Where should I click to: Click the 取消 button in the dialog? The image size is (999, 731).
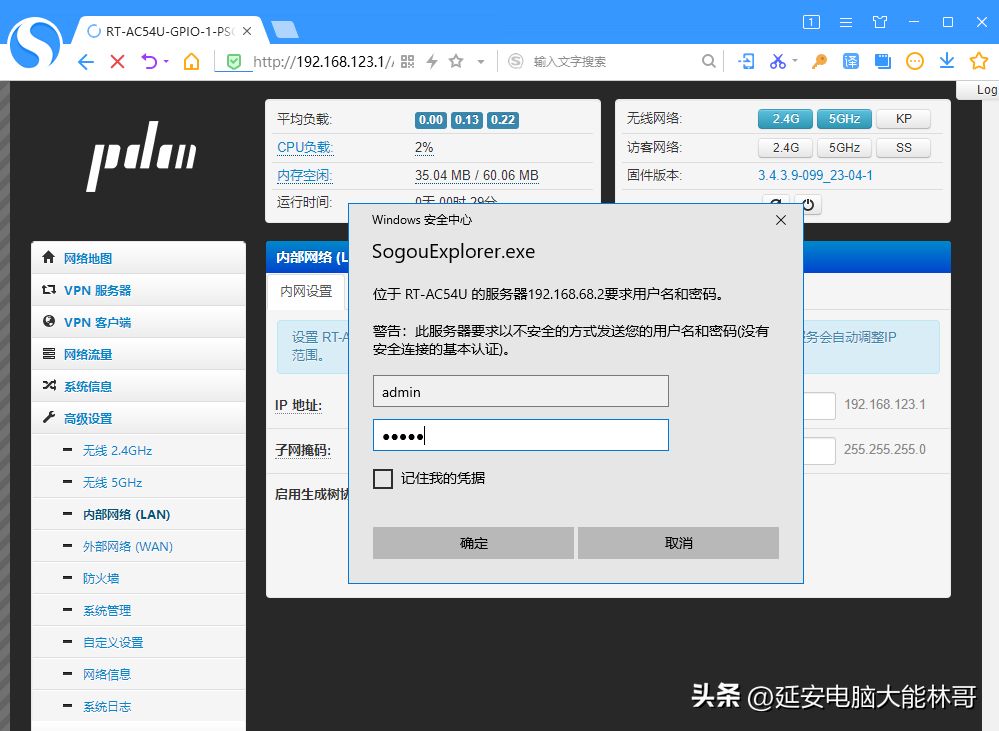pos(678,543)
